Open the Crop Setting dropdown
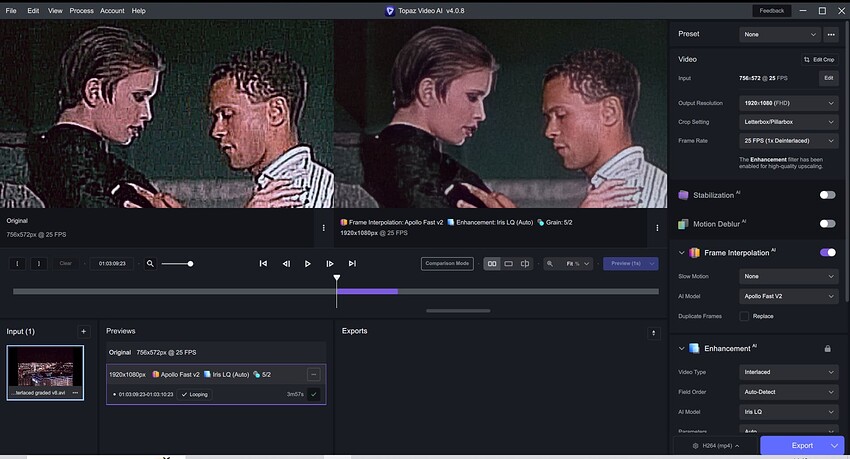Image resolution: width=850 pixels, height=459 pixels. pos(788,122)
